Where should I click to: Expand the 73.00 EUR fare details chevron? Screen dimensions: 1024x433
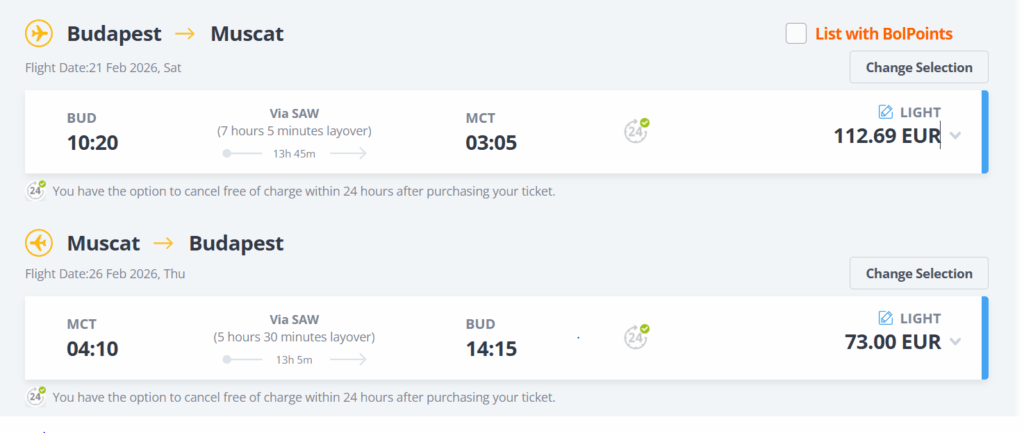tap(955, 342)
